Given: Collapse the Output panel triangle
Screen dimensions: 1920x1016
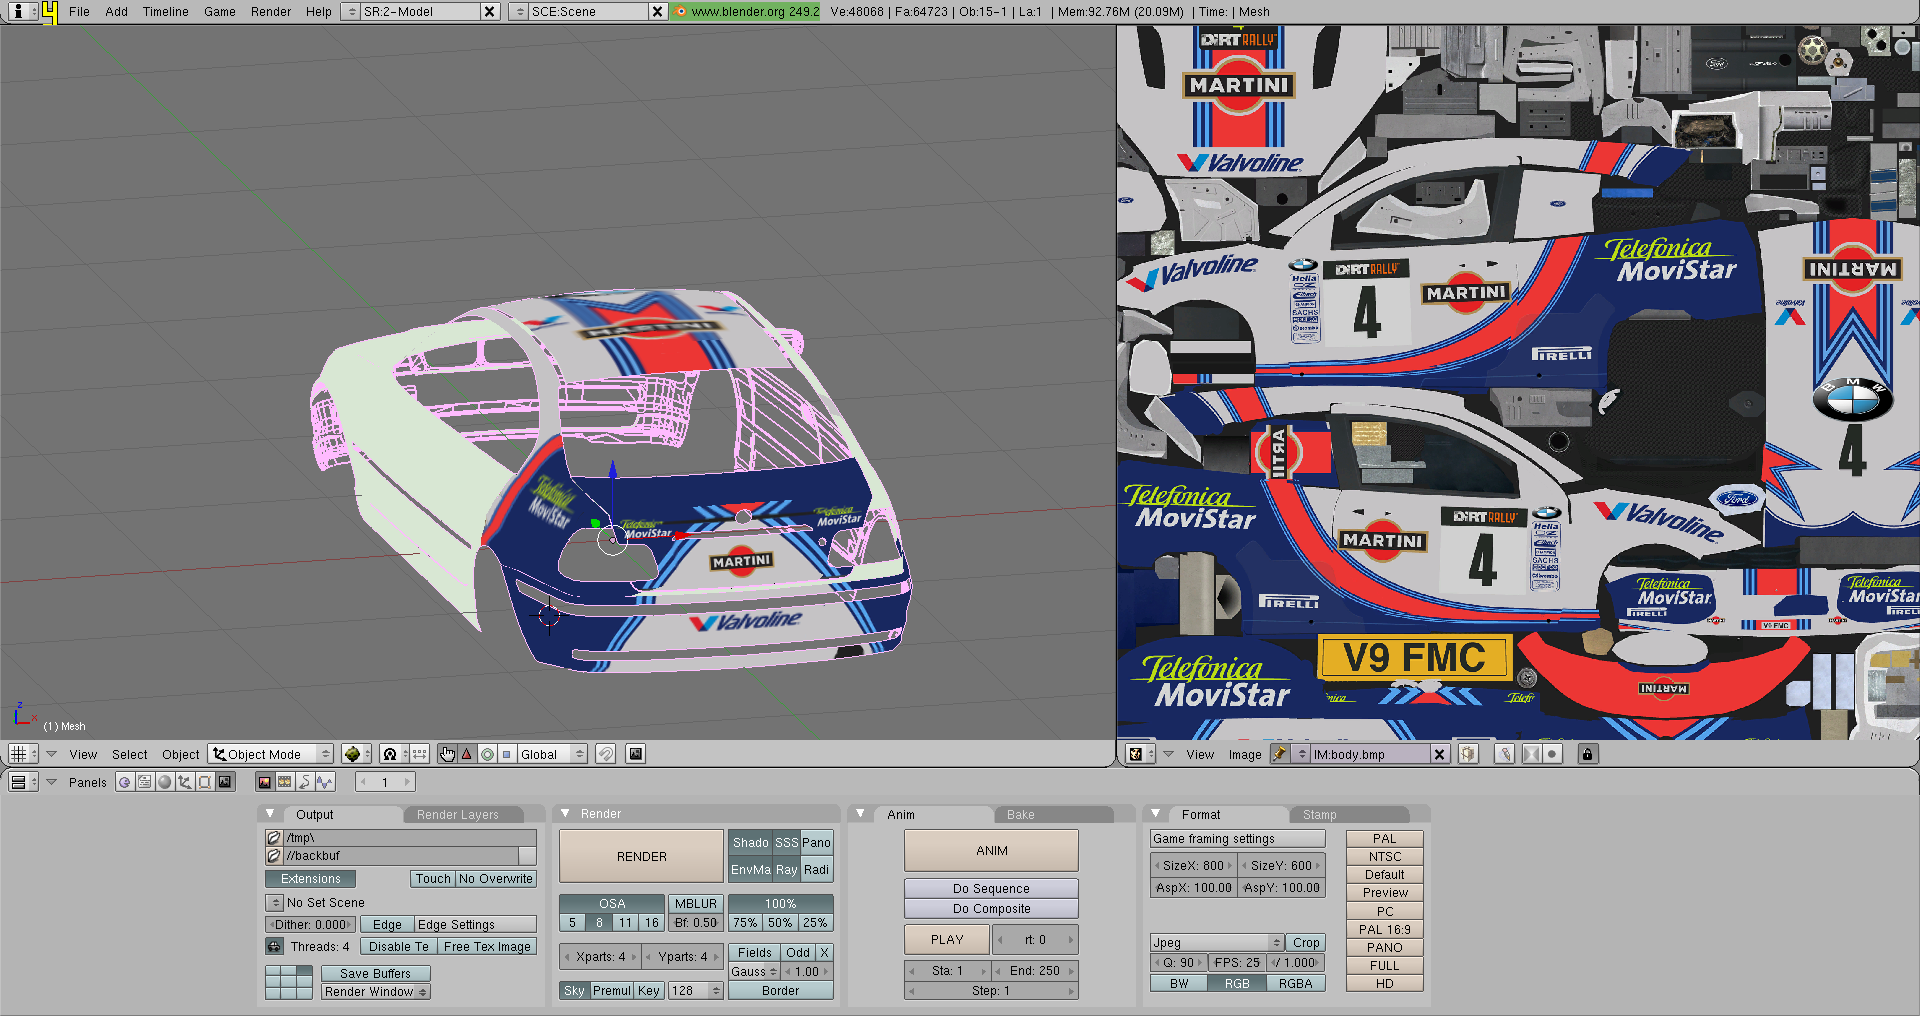Looking at the screenshot, I should 271,814.
